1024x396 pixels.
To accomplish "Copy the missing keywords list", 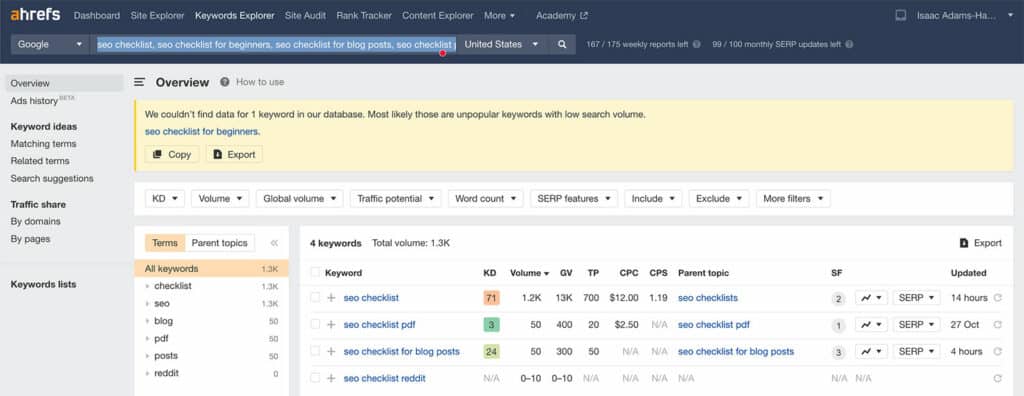I will coord(172,155).
